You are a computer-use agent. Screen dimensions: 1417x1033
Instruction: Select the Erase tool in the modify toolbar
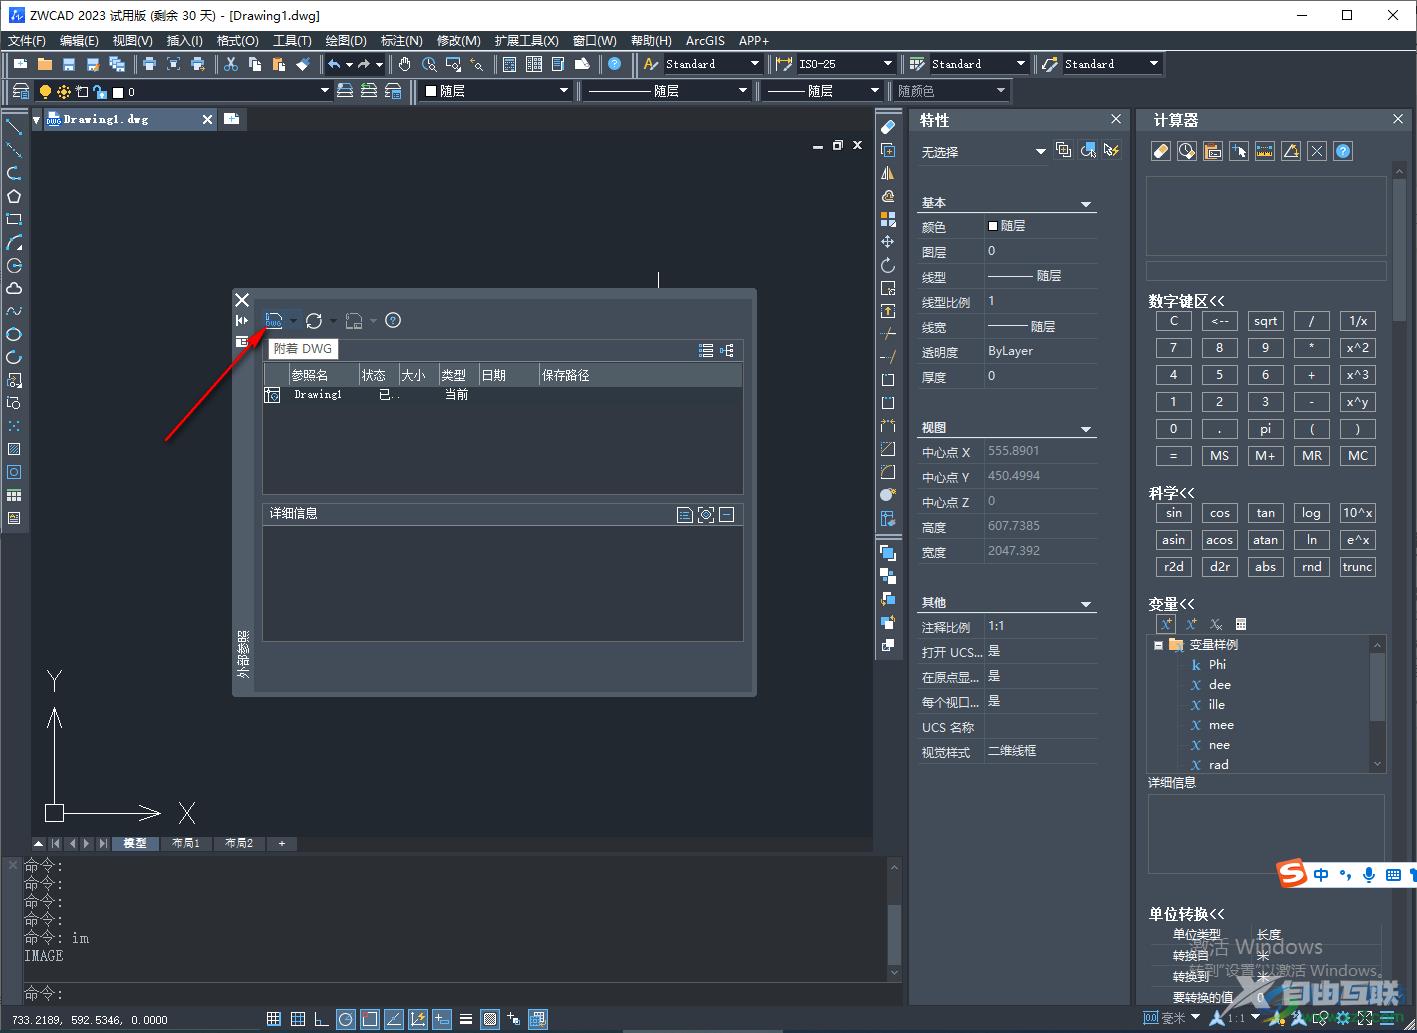tap(887, 127)
